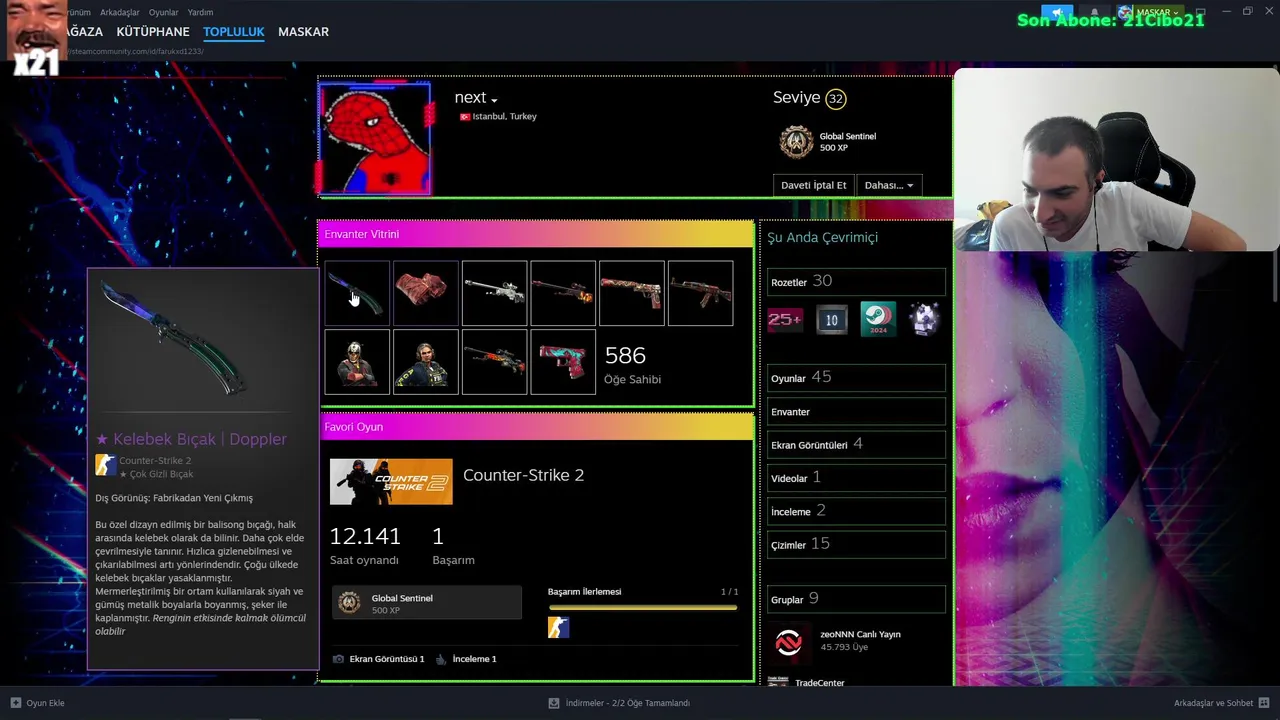This screenshot has width=1280, height=720.
Task: Open the purple crystal badge
Action: tap(925, 319)
